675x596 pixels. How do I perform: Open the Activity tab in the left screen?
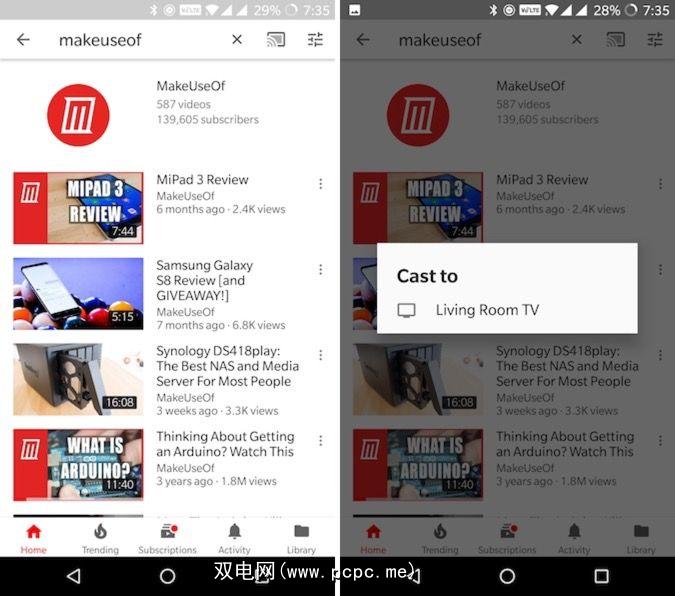point(235,539)
